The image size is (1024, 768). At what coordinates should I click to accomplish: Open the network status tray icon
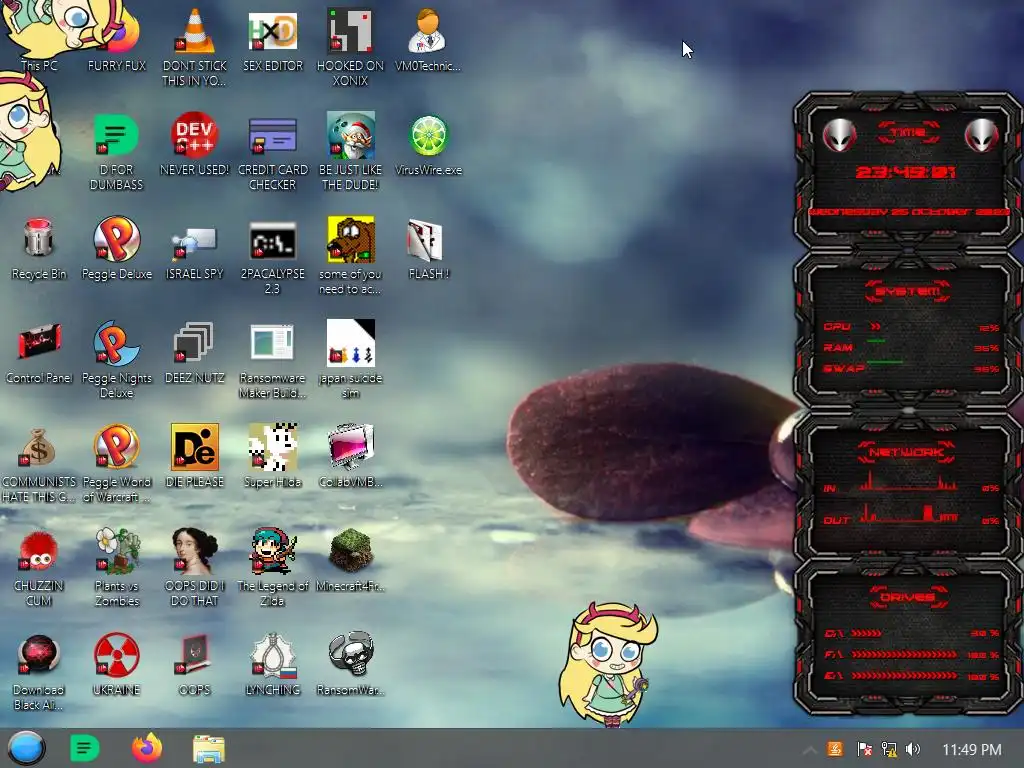[x=889, y=749]
